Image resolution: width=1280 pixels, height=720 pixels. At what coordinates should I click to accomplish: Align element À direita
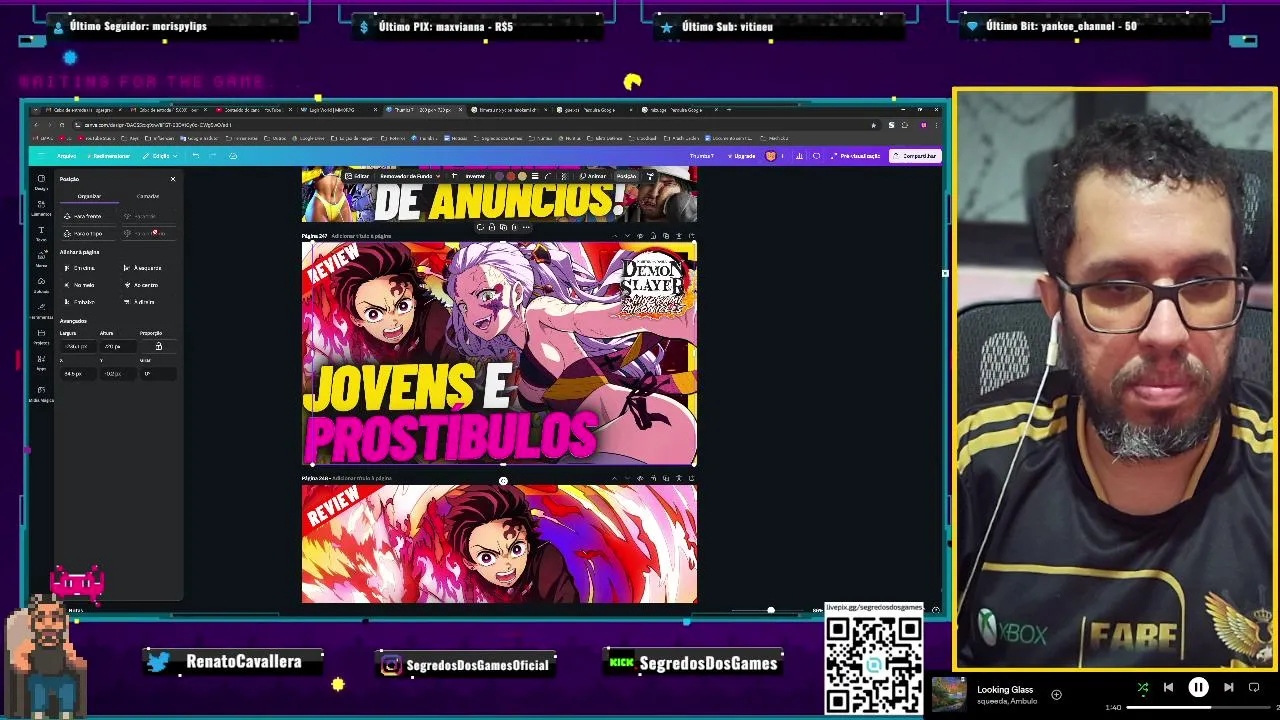140,302
